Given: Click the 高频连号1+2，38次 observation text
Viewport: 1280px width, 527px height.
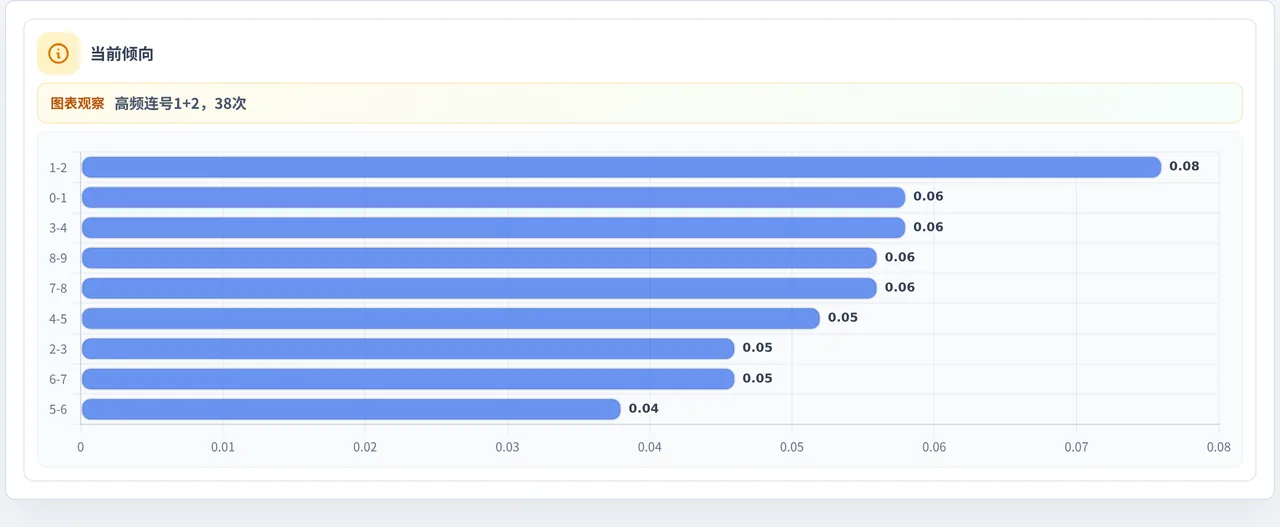Looking at the screenshot, I should pos(180,103).
